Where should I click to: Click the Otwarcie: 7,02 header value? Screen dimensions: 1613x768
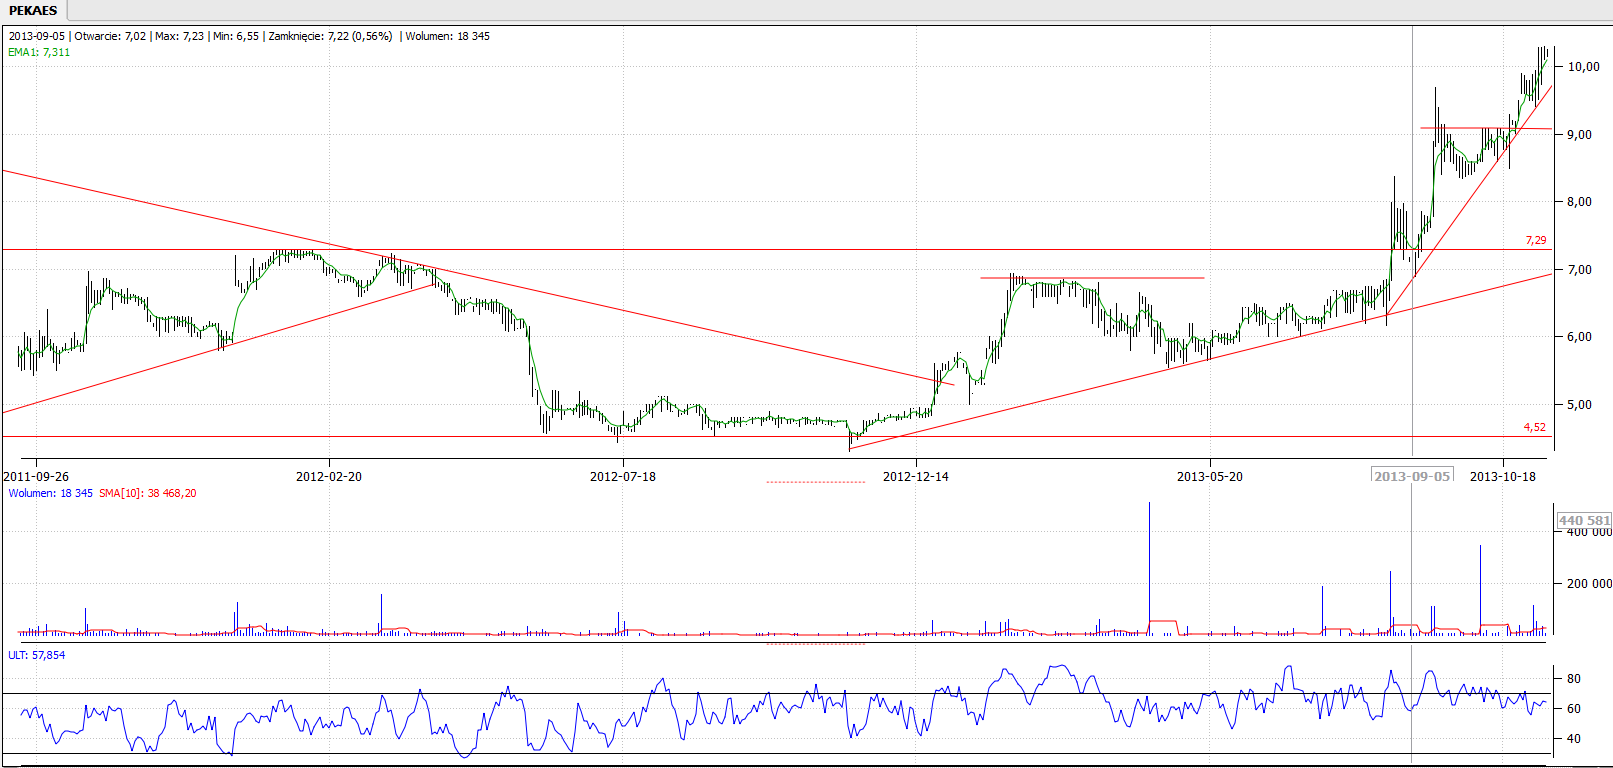[110, 36]
